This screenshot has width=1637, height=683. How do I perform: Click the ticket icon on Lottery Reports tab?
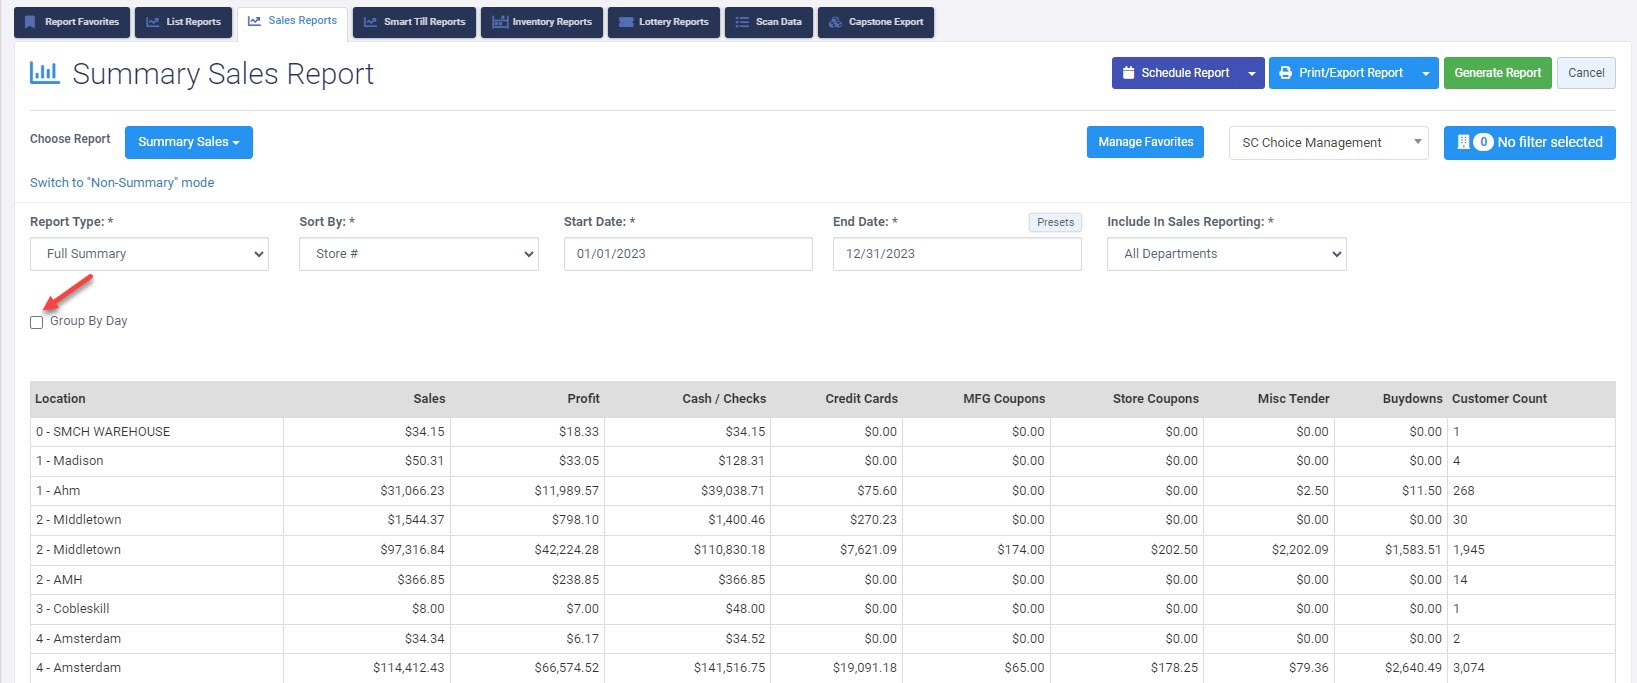(626, 22)
